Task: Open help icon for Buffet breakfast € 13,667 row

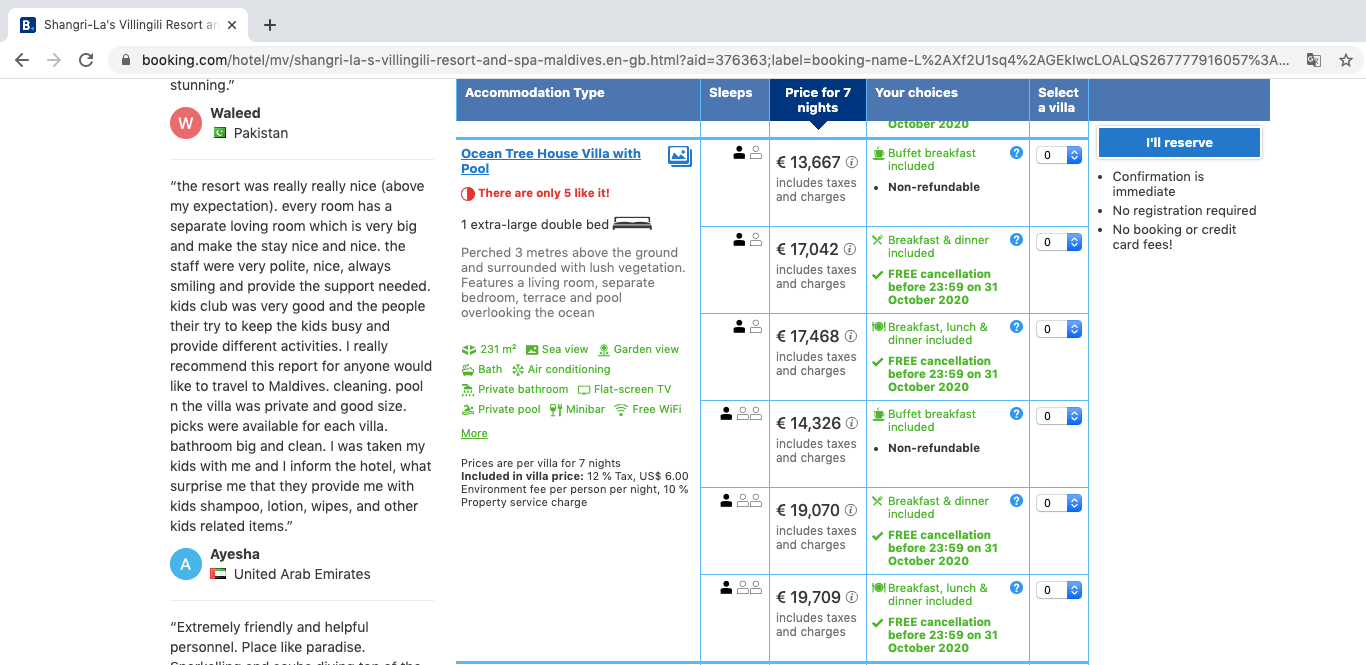Action: click(x=1016, y=153)
